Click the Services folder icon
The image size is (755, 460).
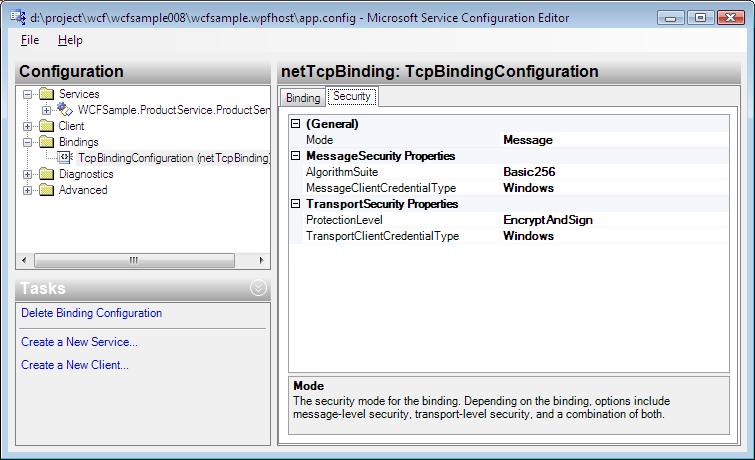[47, 94]
